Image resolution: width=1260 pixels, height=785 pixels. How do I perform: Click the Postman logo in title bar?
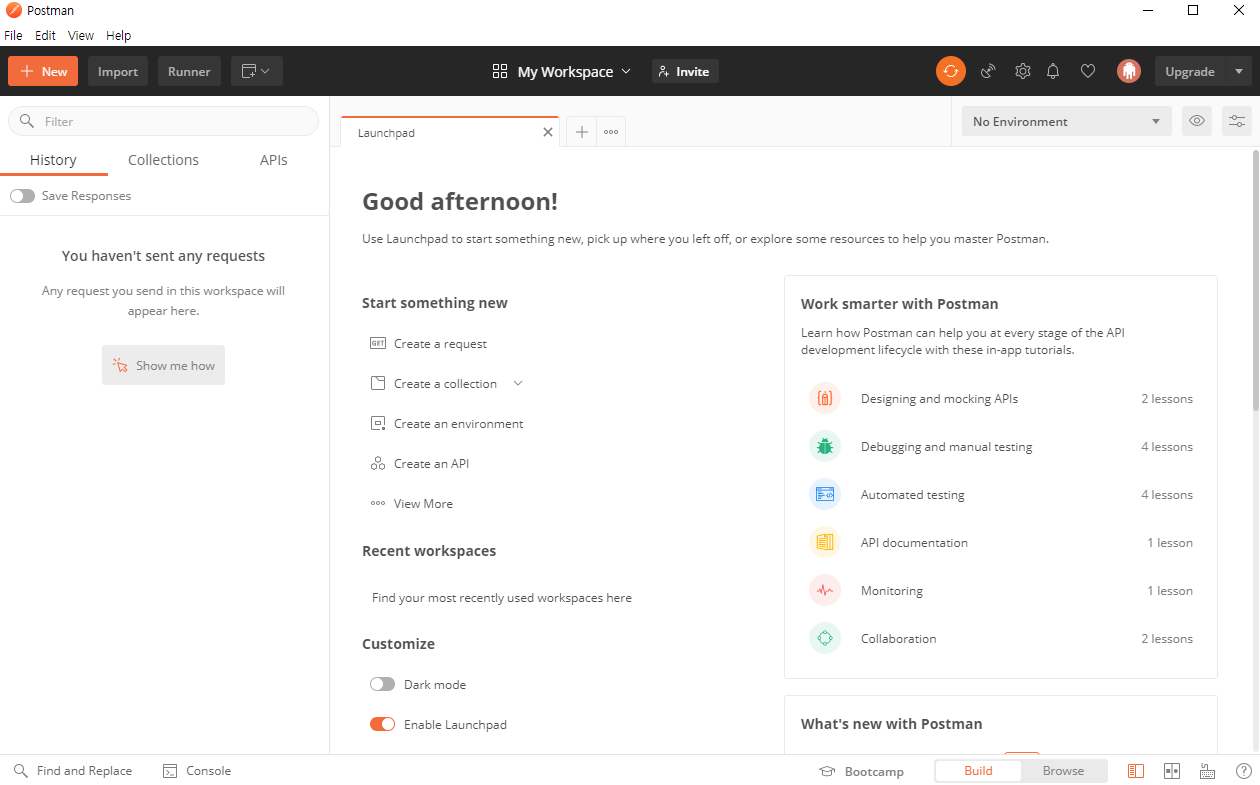click(13, 10)
